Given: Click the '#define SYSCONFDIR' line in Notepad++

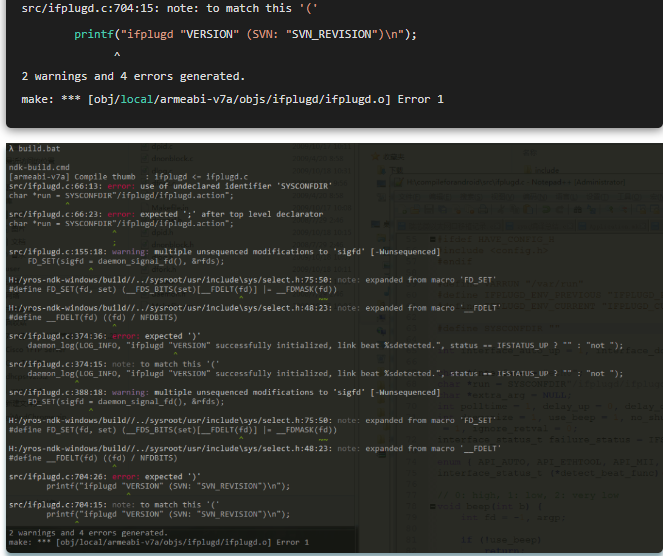Looking at the screenshot, I should click(498, 328).
